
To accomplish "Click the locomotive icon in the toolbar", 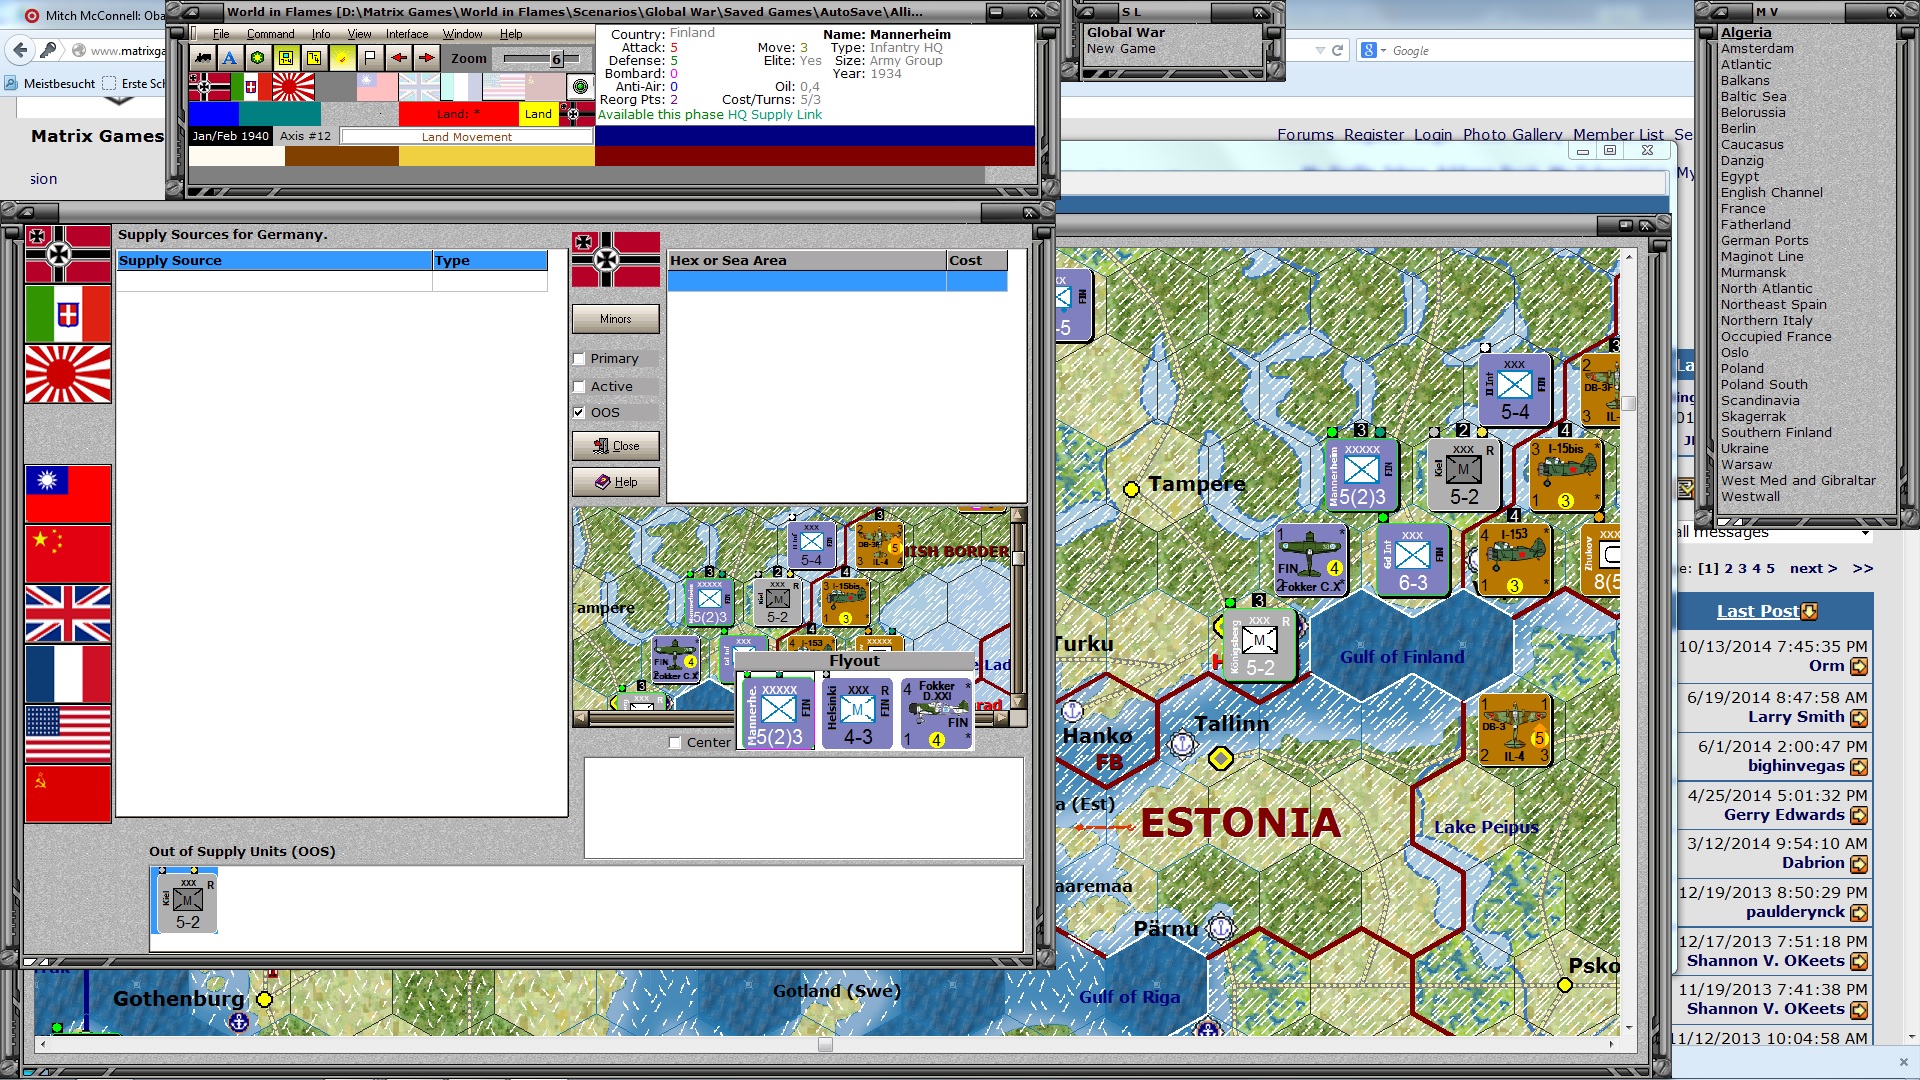I will [x=203, y=58].
